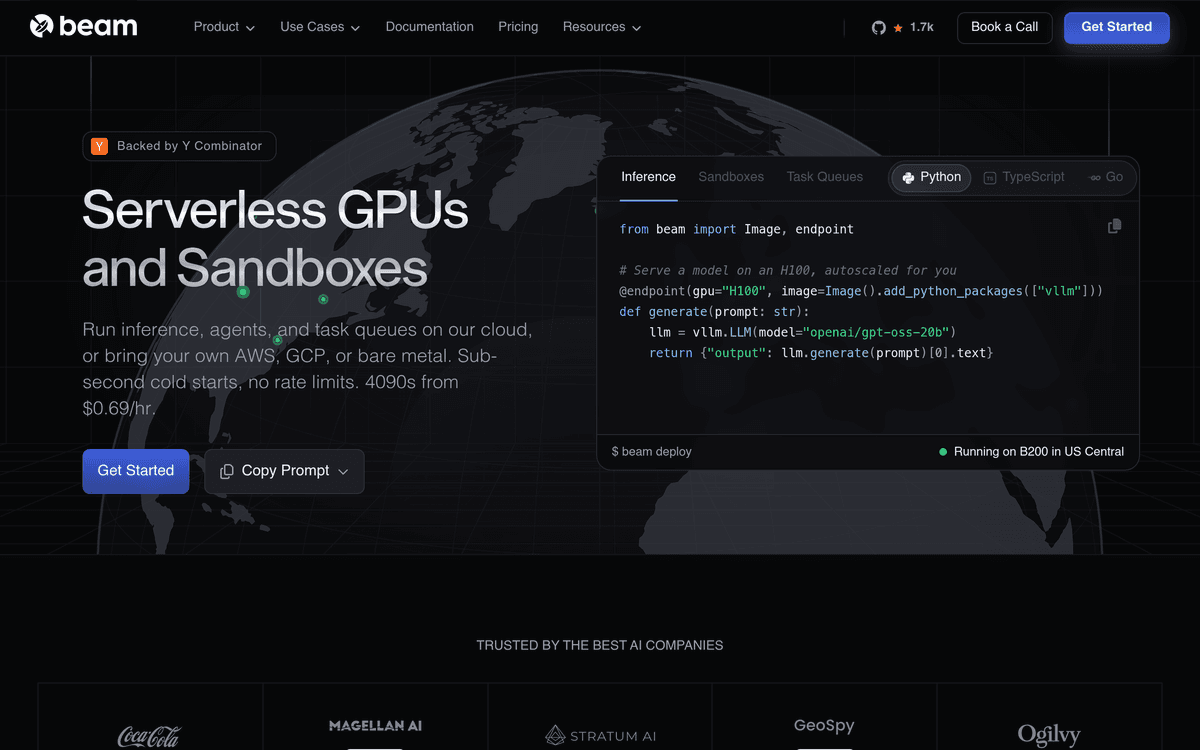The image size is (1200, 750).
Task: Click the green running status dot
Action: pyautogui.click(x=943, y=452)
